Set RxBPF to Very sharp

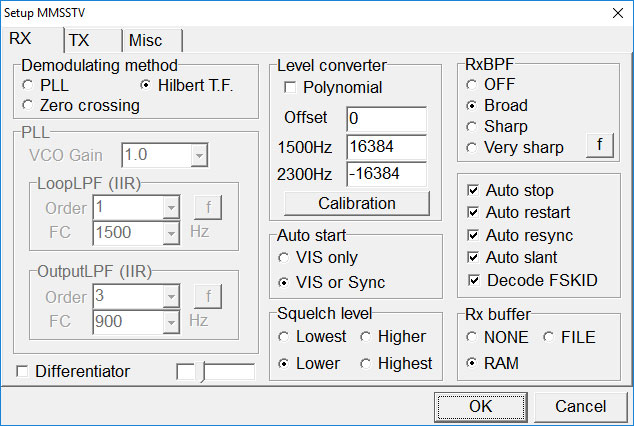coord(514,148)
